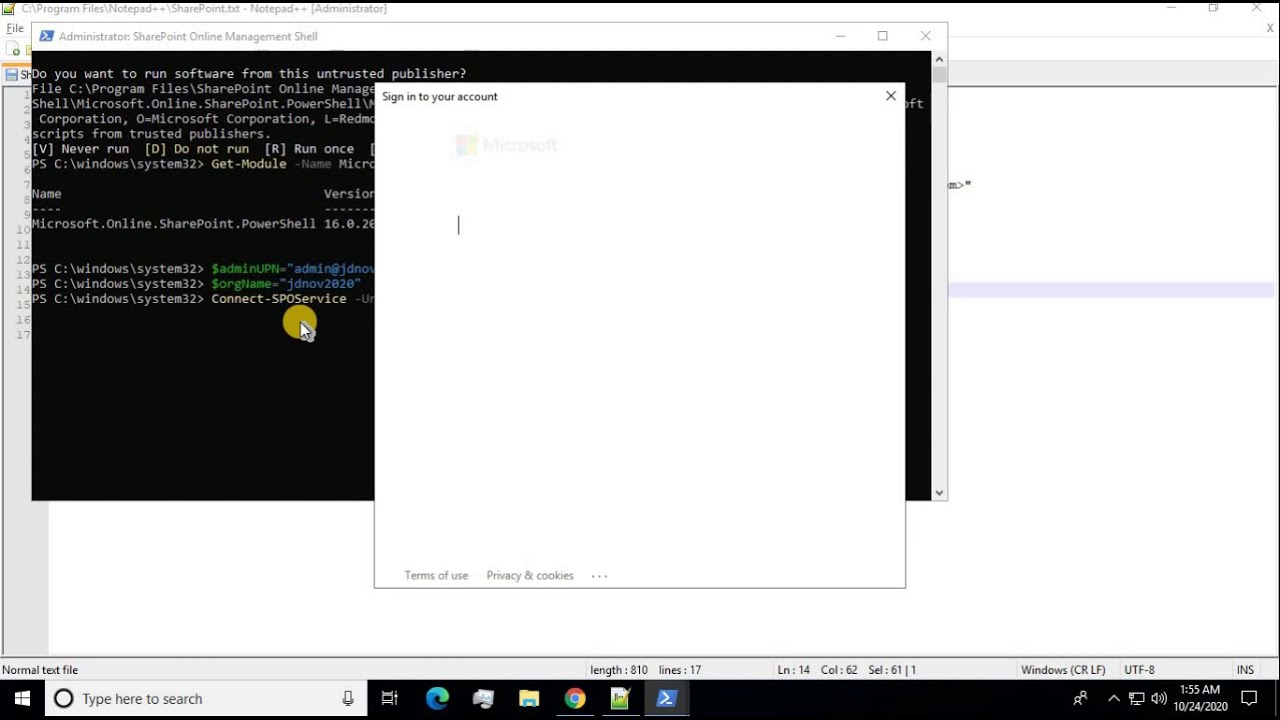Open Task View on the taskbar
1280x720 pixels.
pos(390,699)
